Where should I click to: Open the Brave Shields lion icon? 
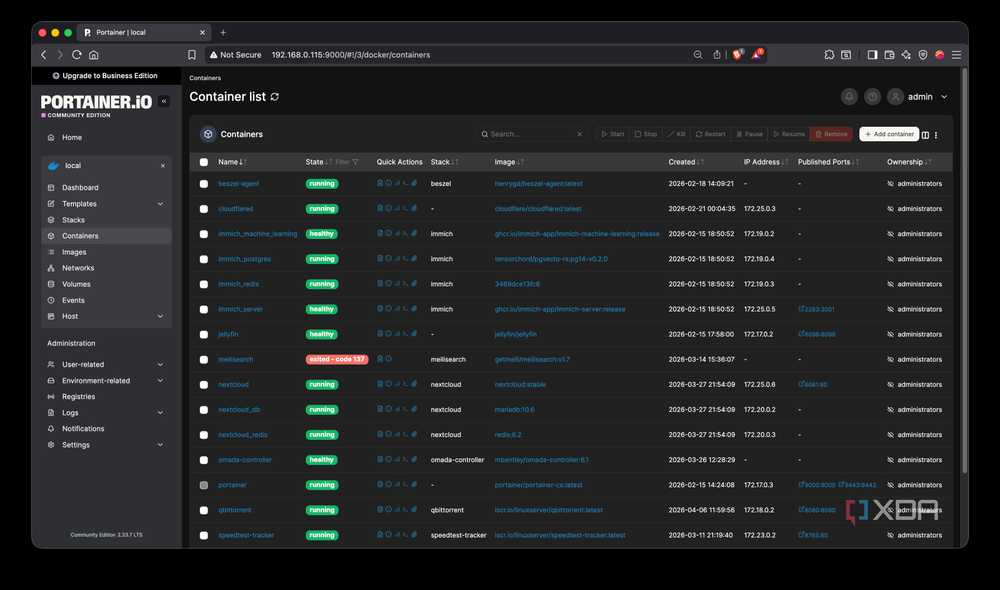click(738, 55)
